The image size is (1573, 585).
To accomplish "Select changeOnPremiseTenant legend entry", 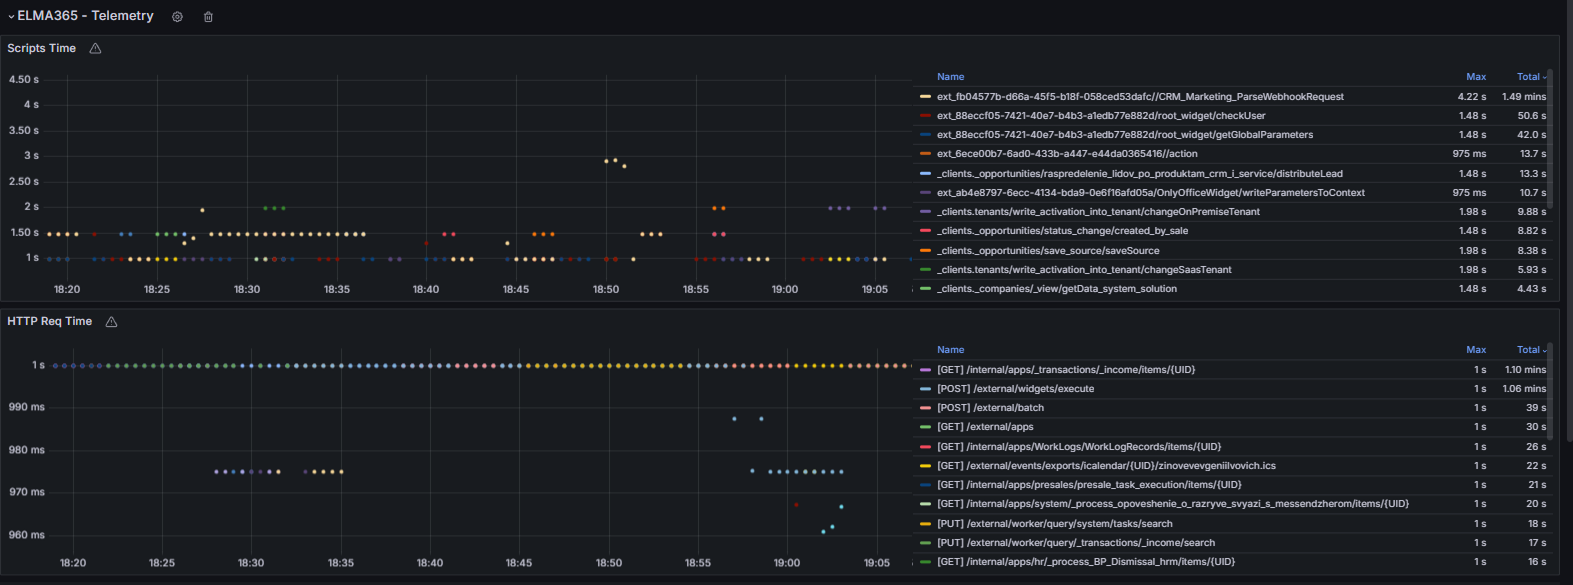I will tap(1099, 212).
